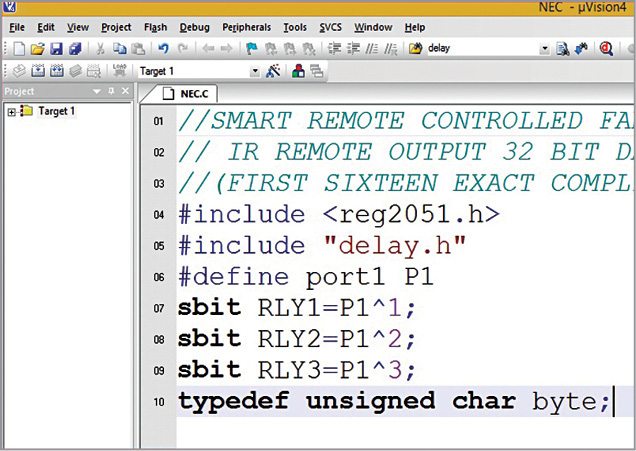The image size is (636, 451).
Task: Click the Open file folder icon
Action: click(x=37, y=48)
